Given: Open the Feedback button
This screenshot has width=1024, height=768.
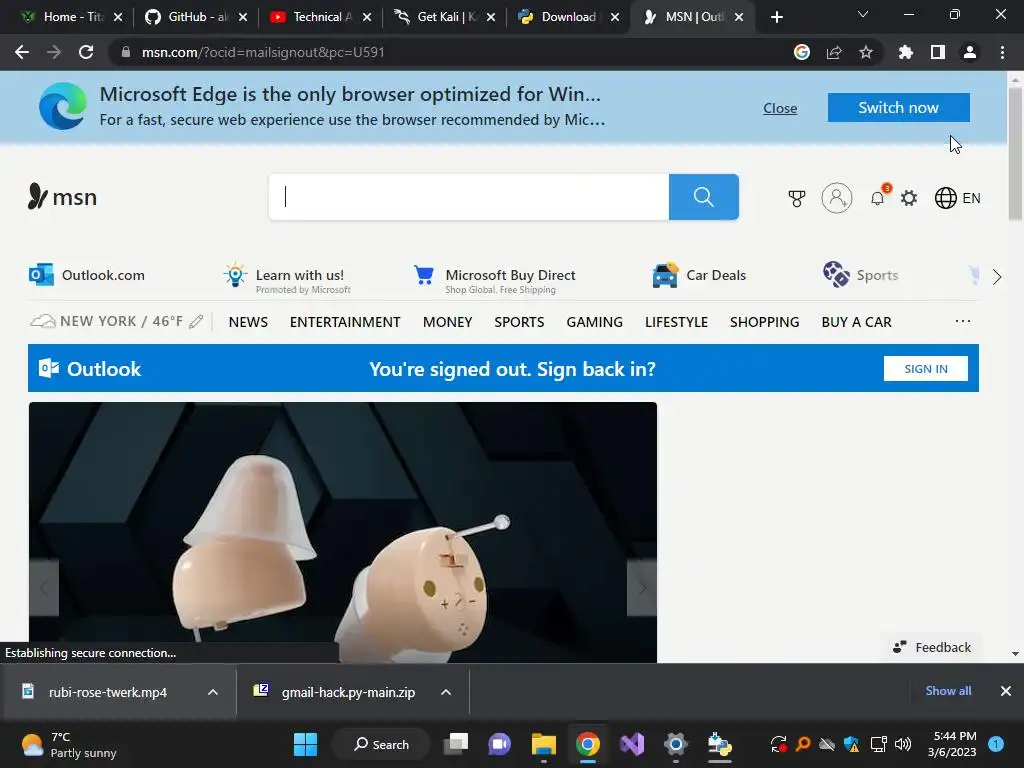Looking at the screenshot, I should [x=932, y=647].
